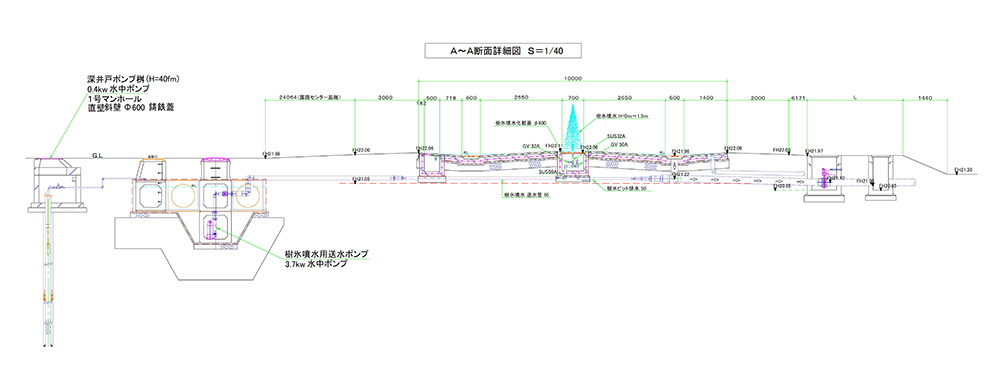Click the GV 32A valve label
The height and width of the screenshot is (381, 1000).
click(x=532, y=146)
